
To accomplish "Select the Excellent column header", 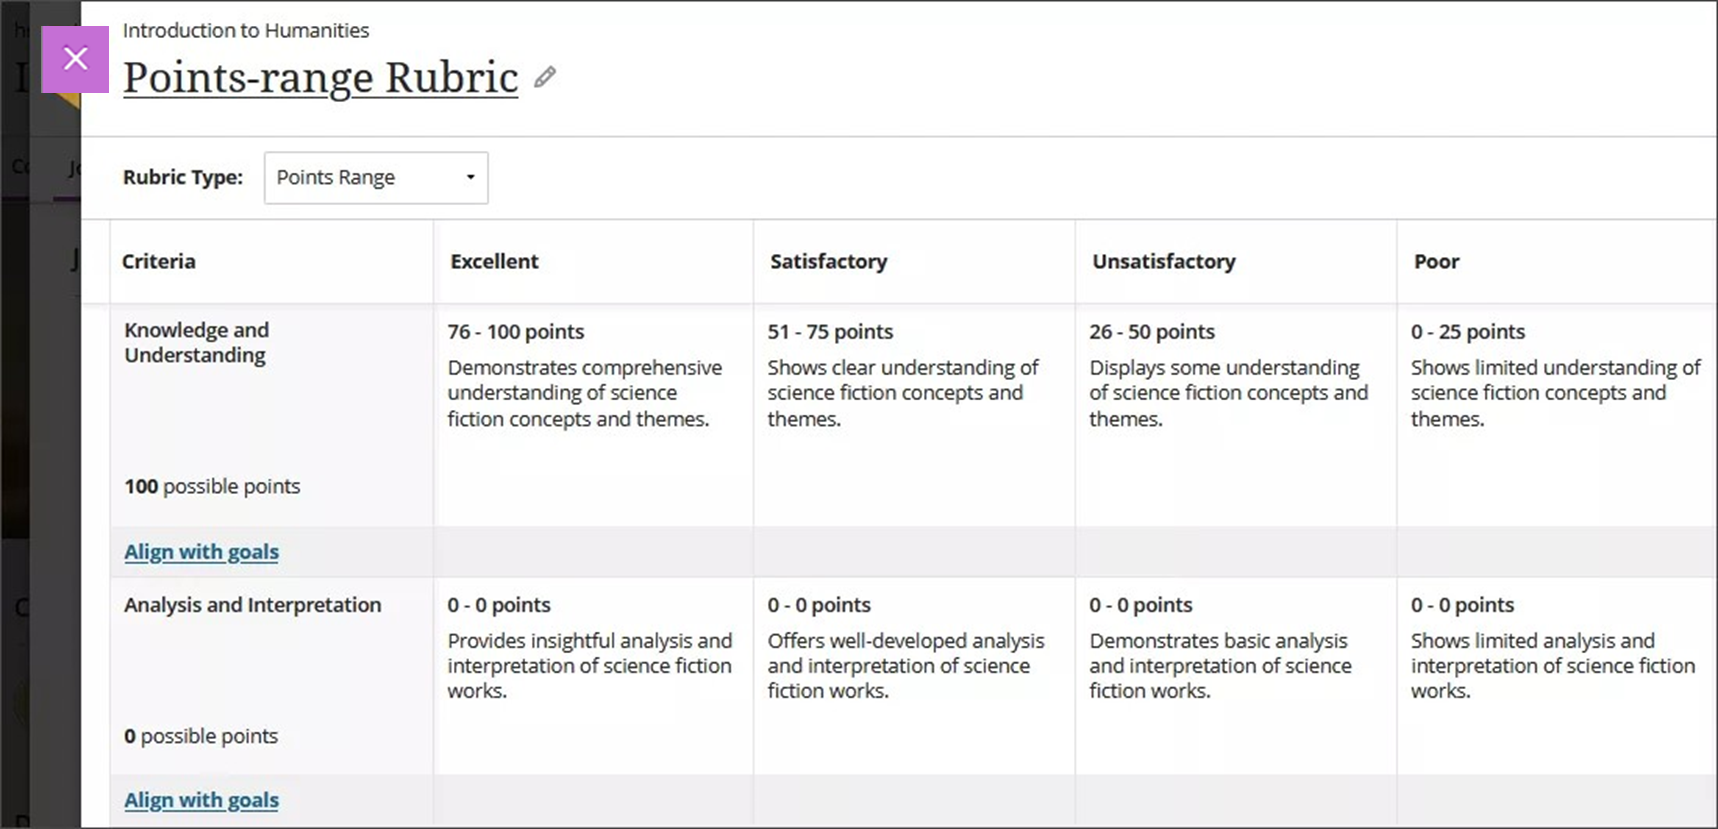I will pos(494,261).
